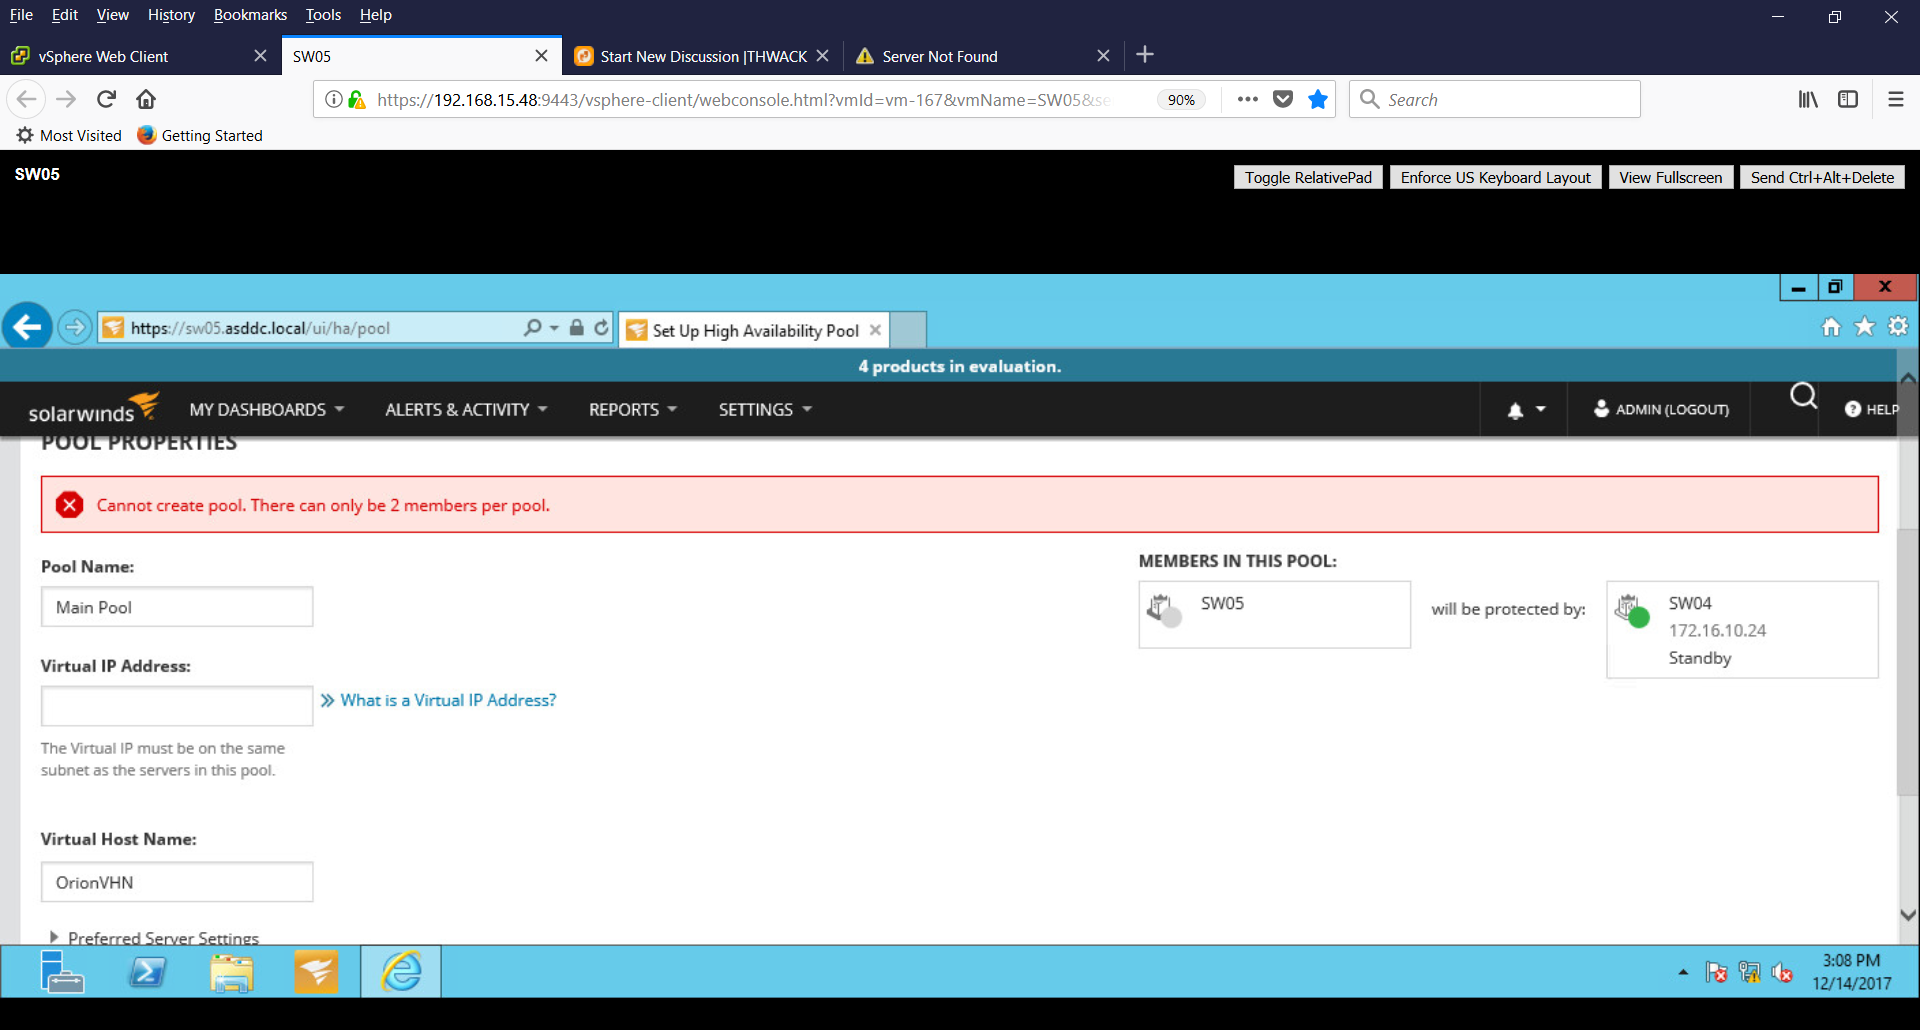Open Internet Explorer tools gear
Viewport: 1920px width, 1030px height.
click(1898, 327)
